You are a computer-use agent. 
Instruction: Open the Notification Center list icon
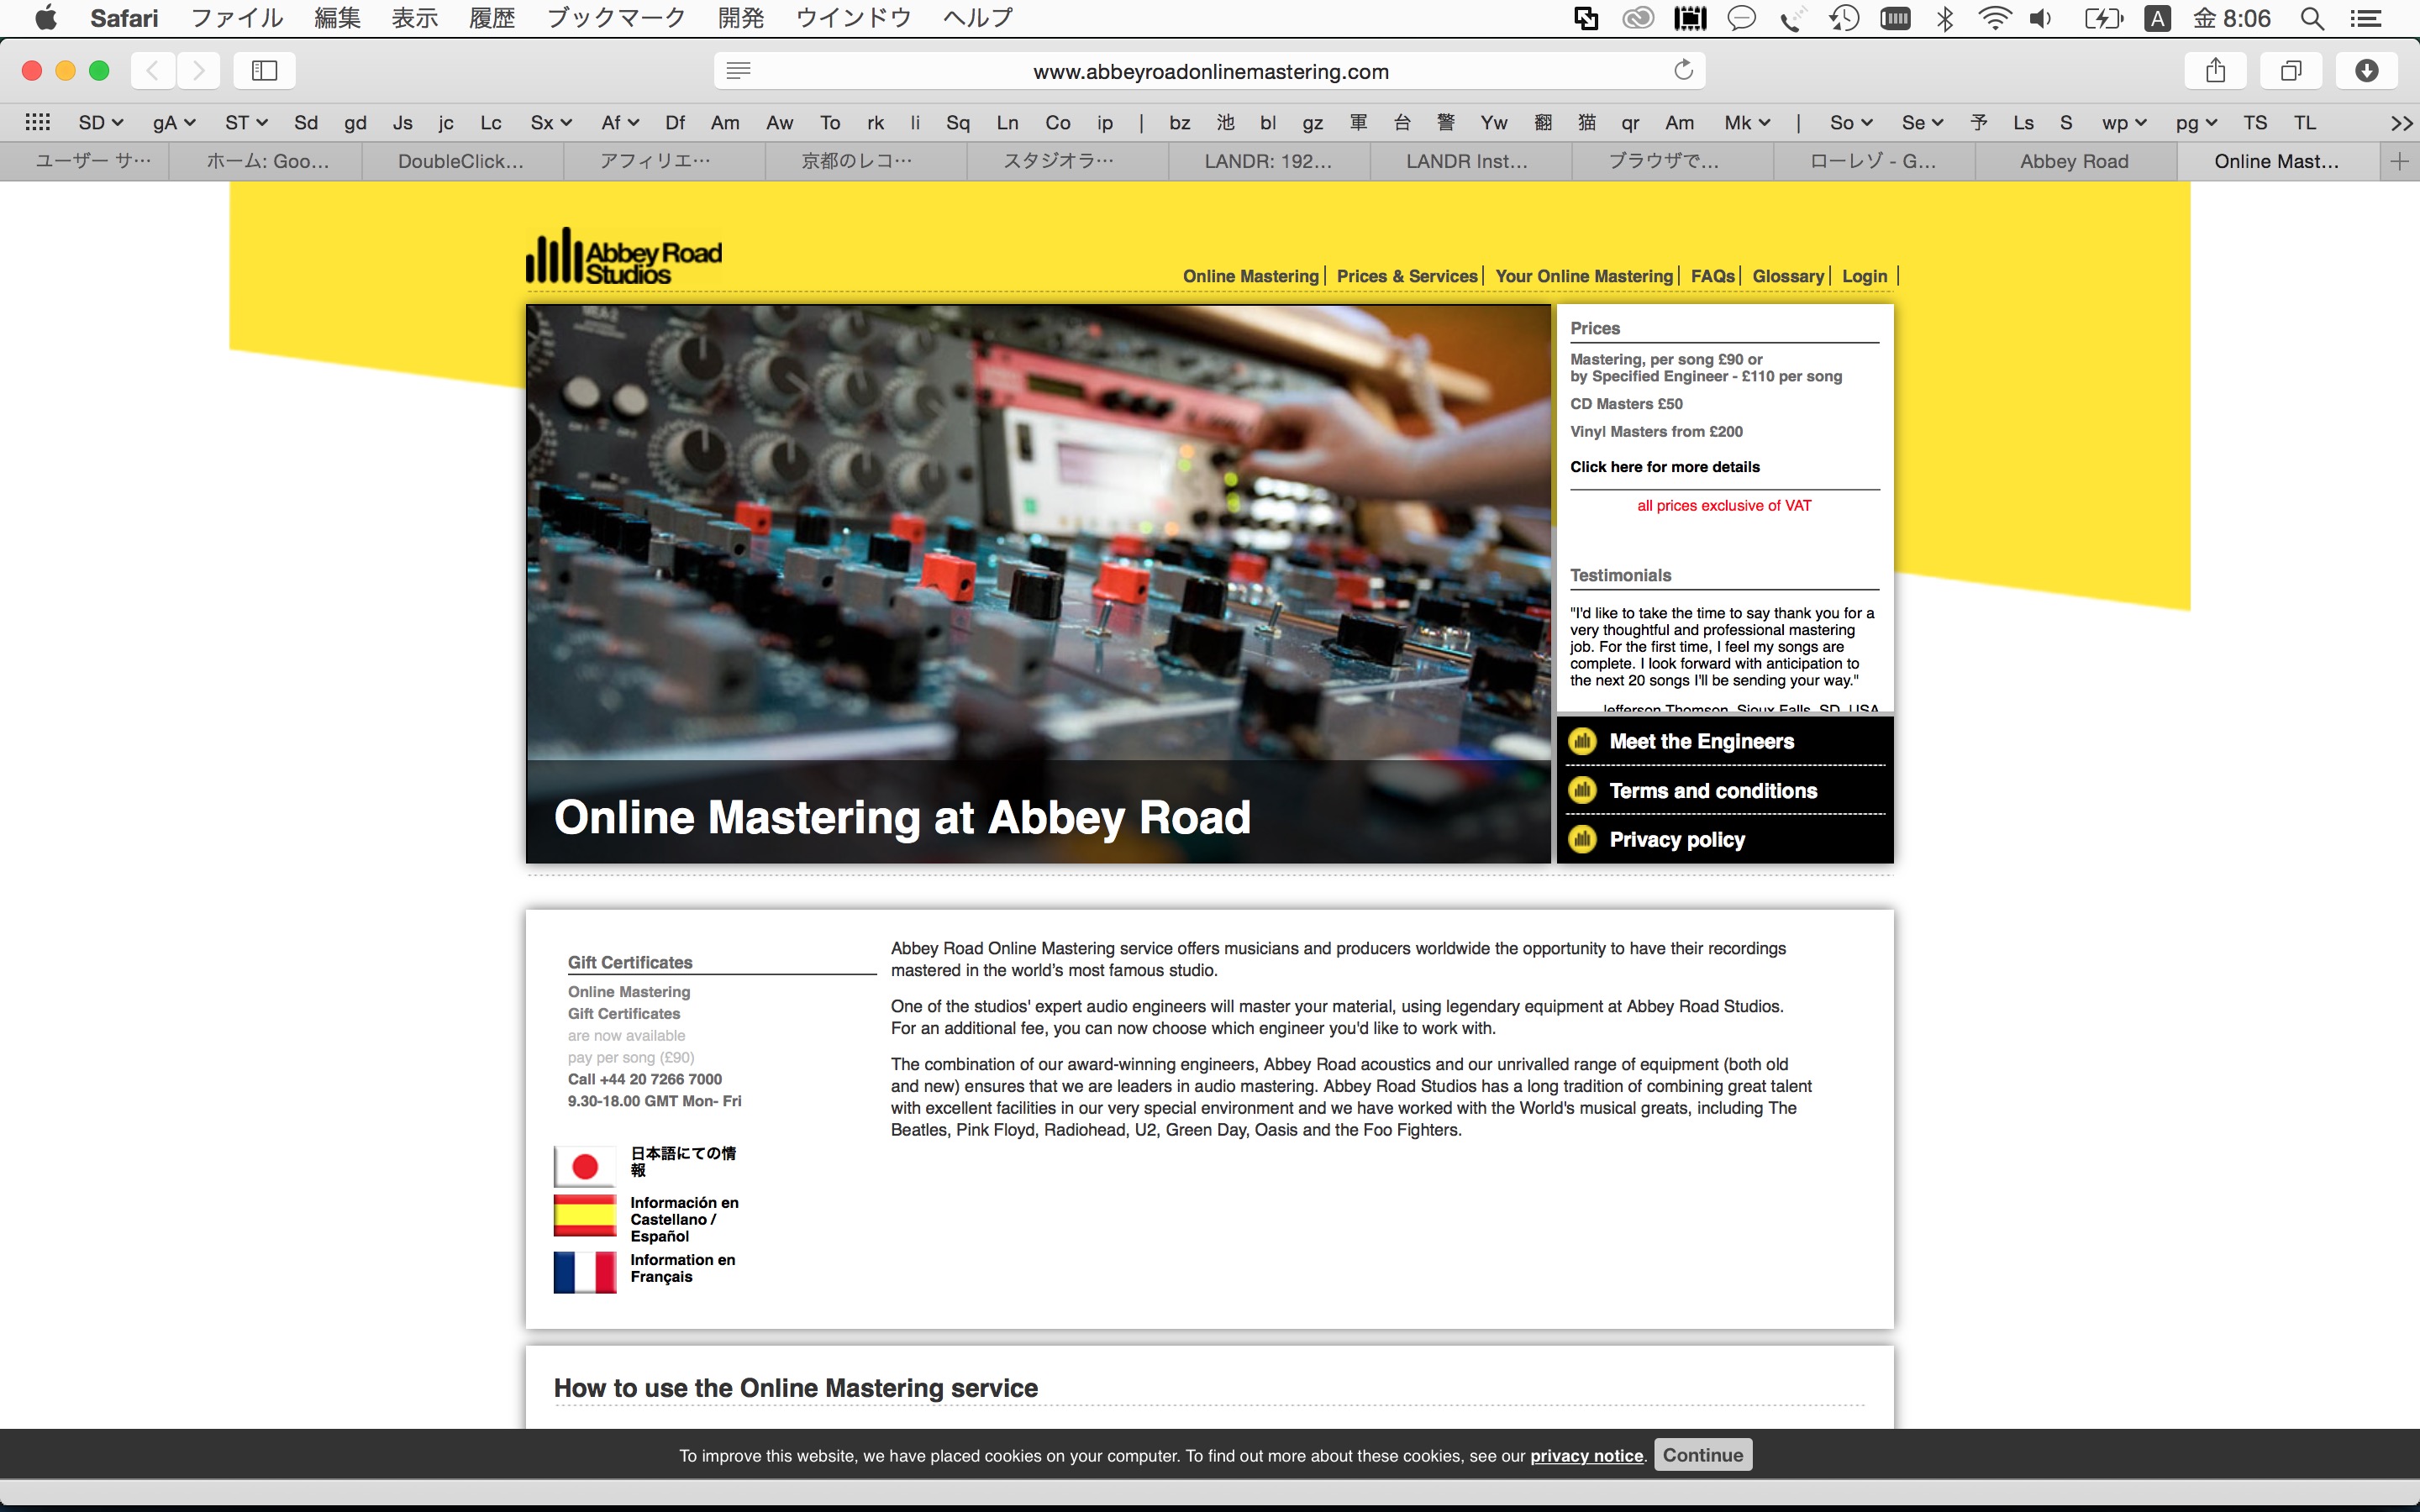coord(2365,18)
